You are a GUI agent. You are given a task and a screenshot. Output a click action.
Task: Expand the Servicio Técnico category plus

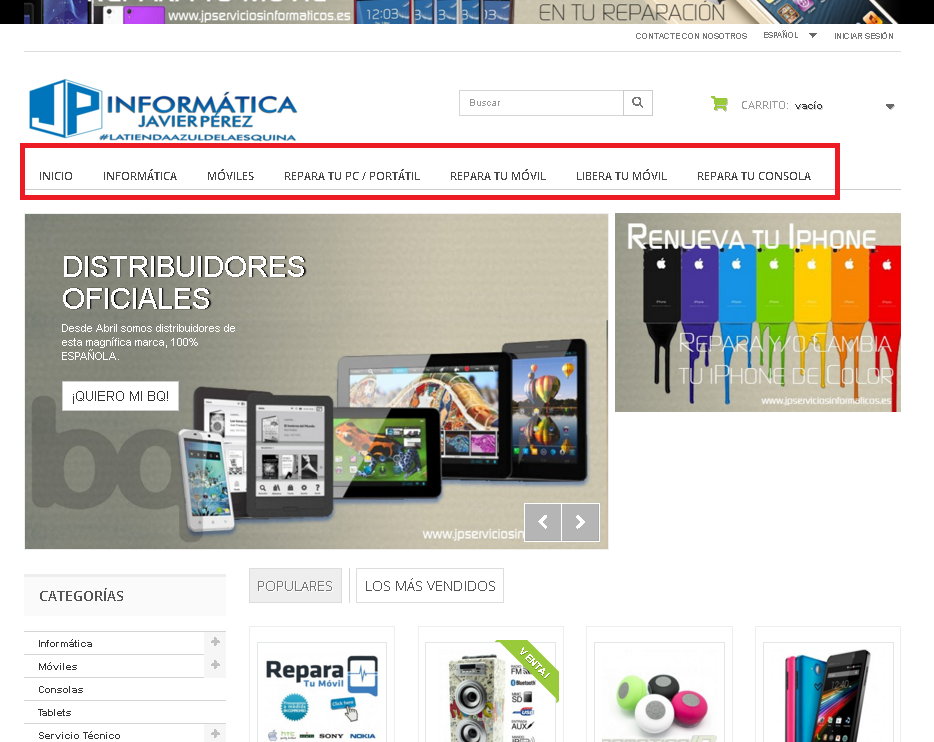(215, 734)
